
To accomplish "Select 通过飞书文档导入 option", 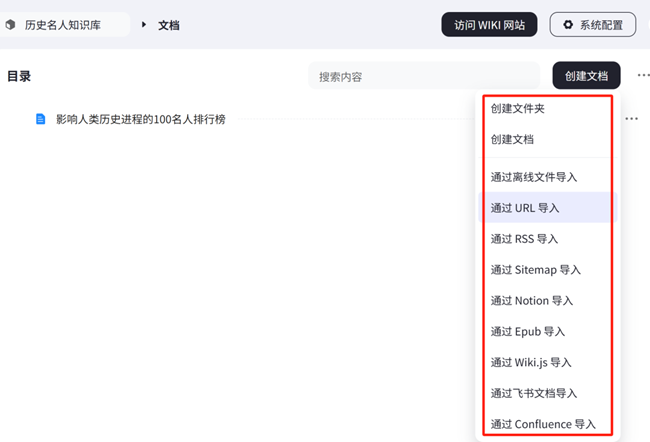I will pos(548,393).
